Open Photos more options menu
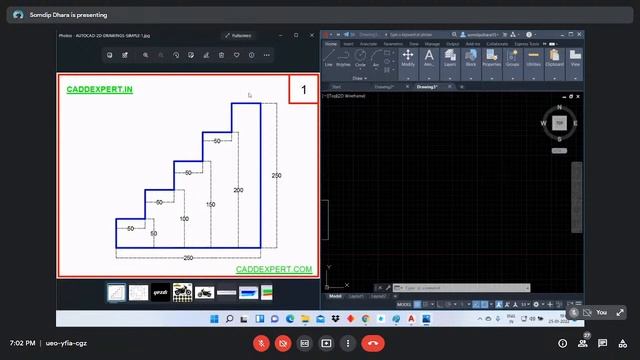 pos(267,55)
